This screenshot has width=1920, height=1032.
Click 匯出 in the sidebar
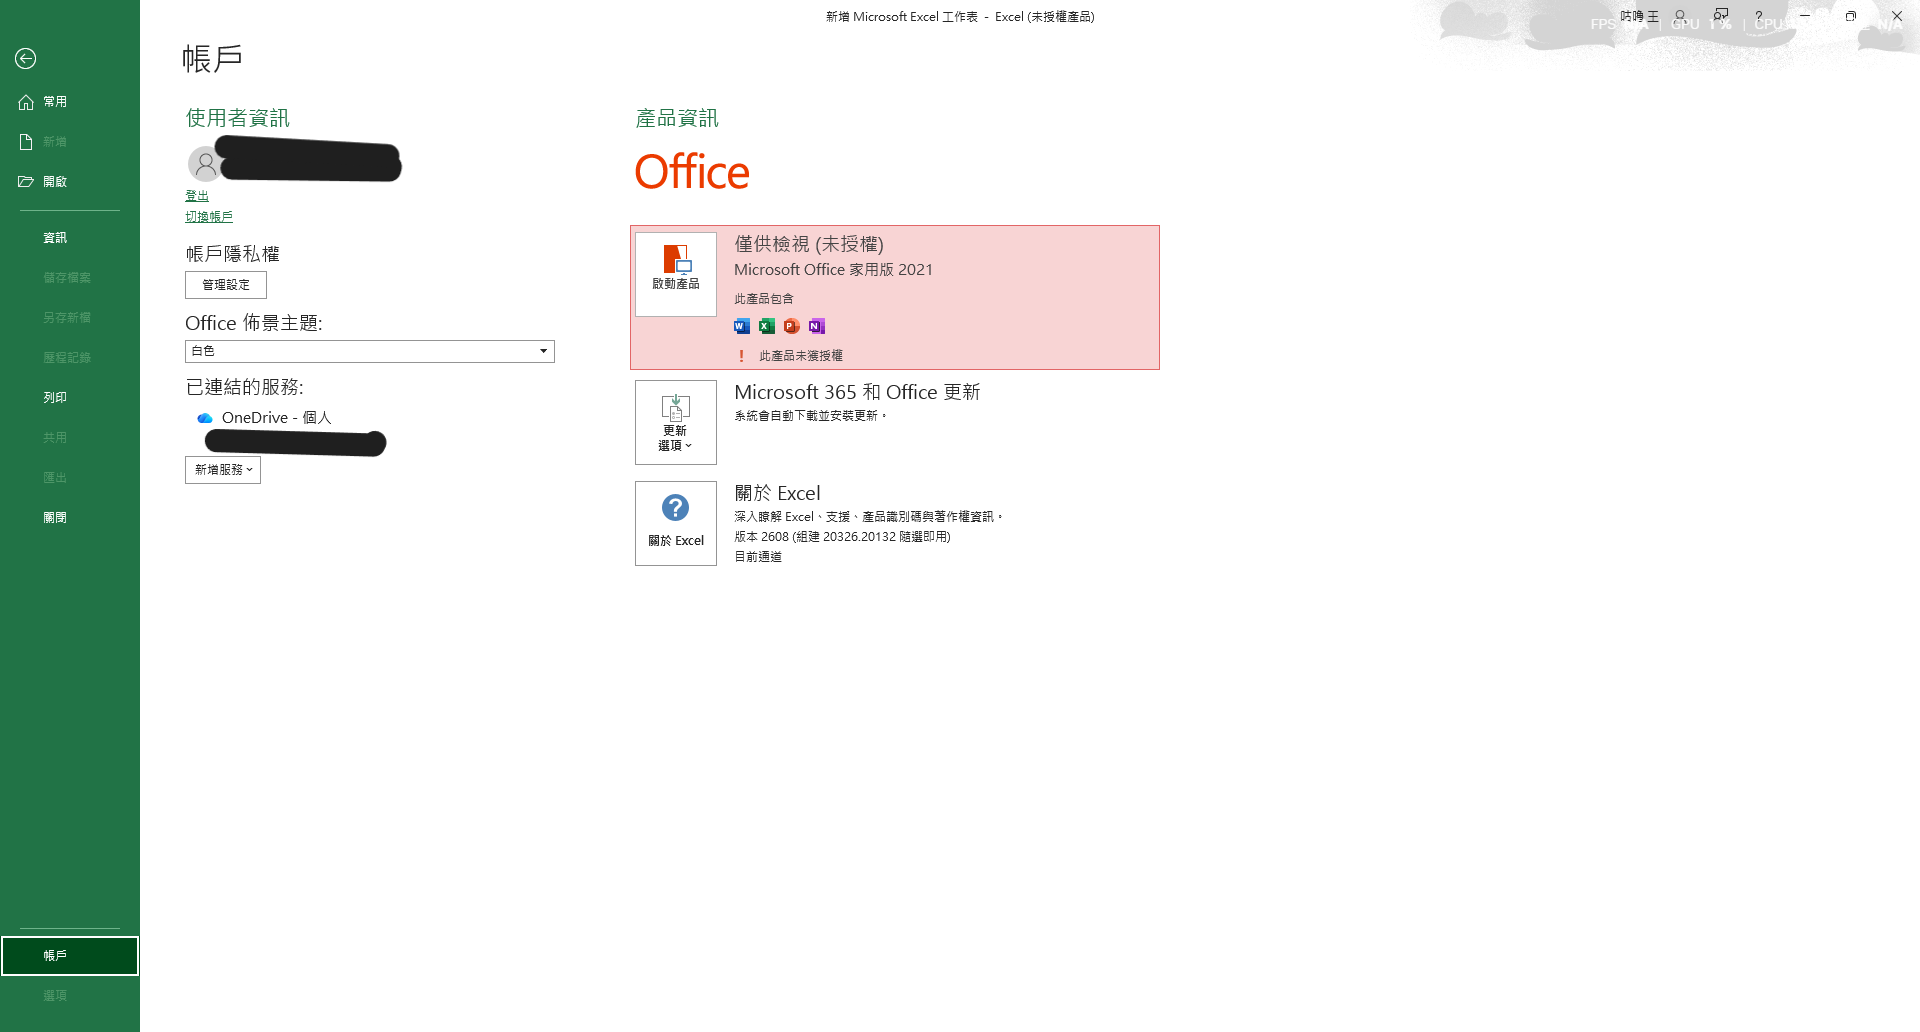(x=70, y=478)
